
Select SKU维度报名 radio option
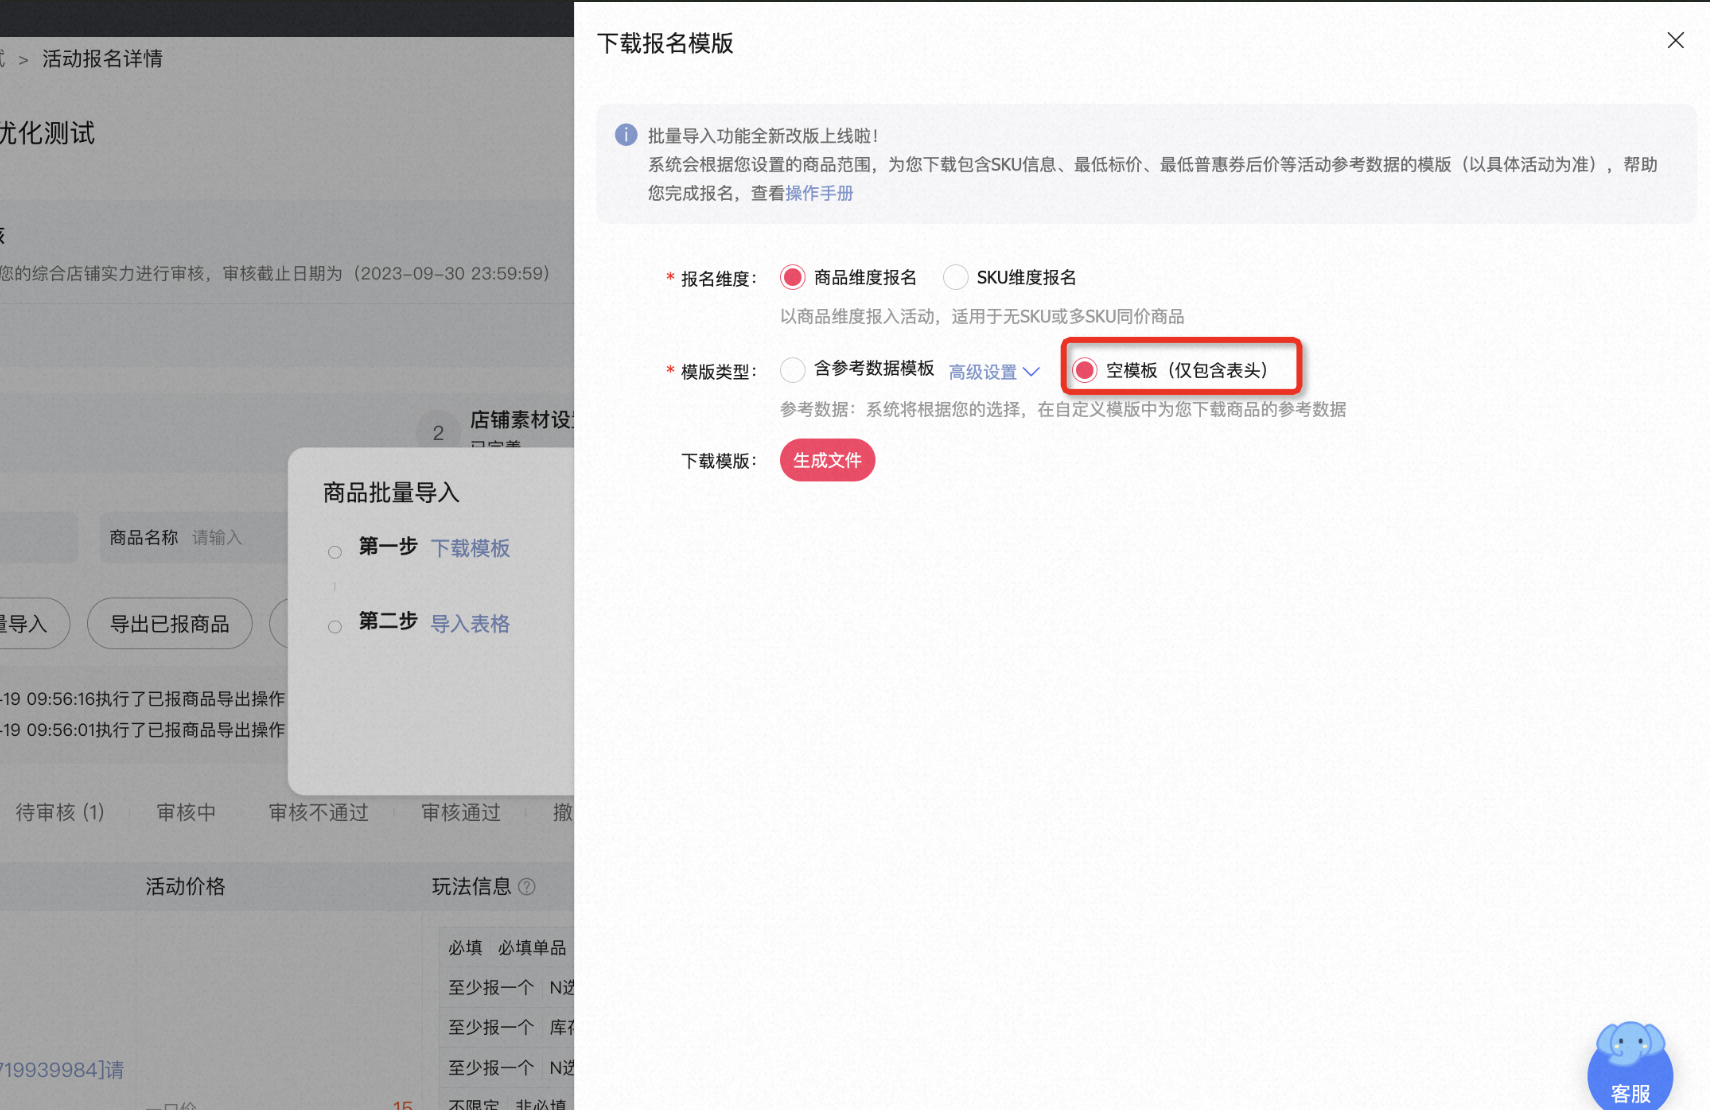tap(956, 277)
